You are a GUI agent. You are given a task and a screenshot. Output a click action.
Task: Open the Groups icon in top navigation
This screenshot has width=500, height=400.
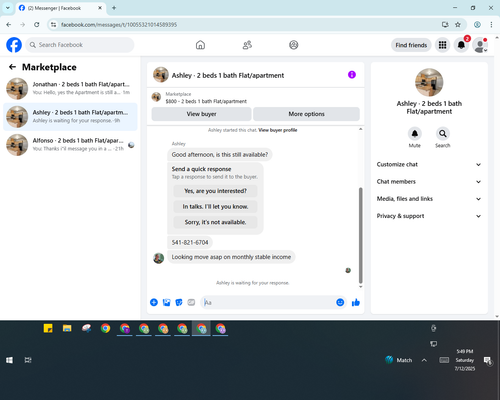pyautogui.click(x=294, y=45)
